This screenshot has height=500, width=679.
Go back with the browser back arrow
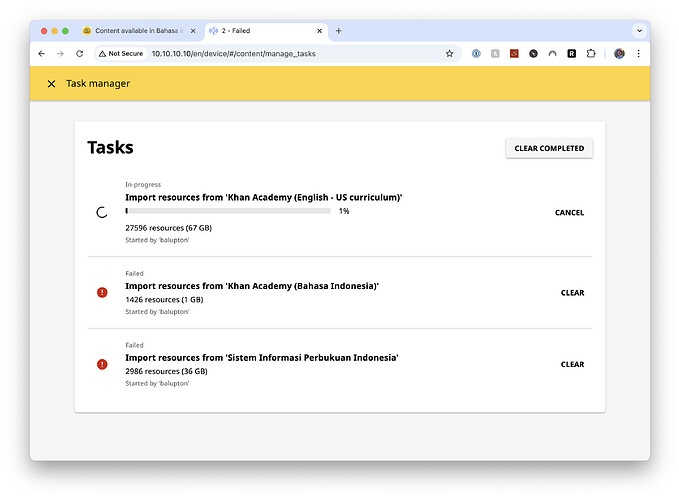pos(41,54)
